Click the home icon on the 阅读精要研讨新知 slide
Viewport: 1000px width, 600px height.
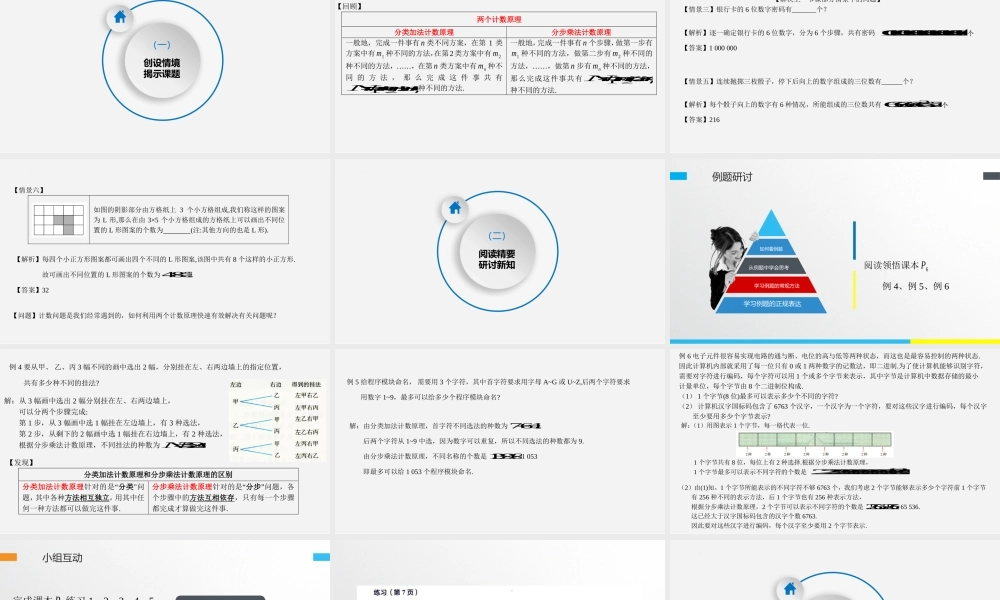click(x=455, y=210)
